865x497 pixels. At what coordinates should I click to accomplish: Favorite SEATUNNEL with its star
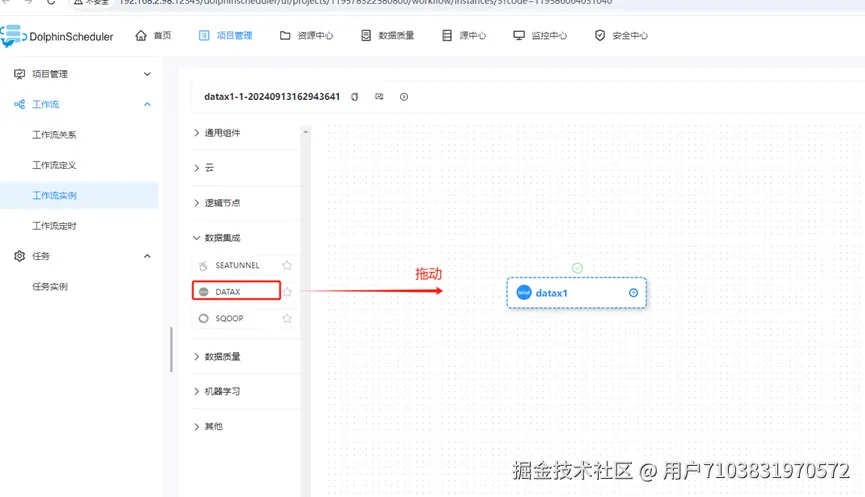287,265
